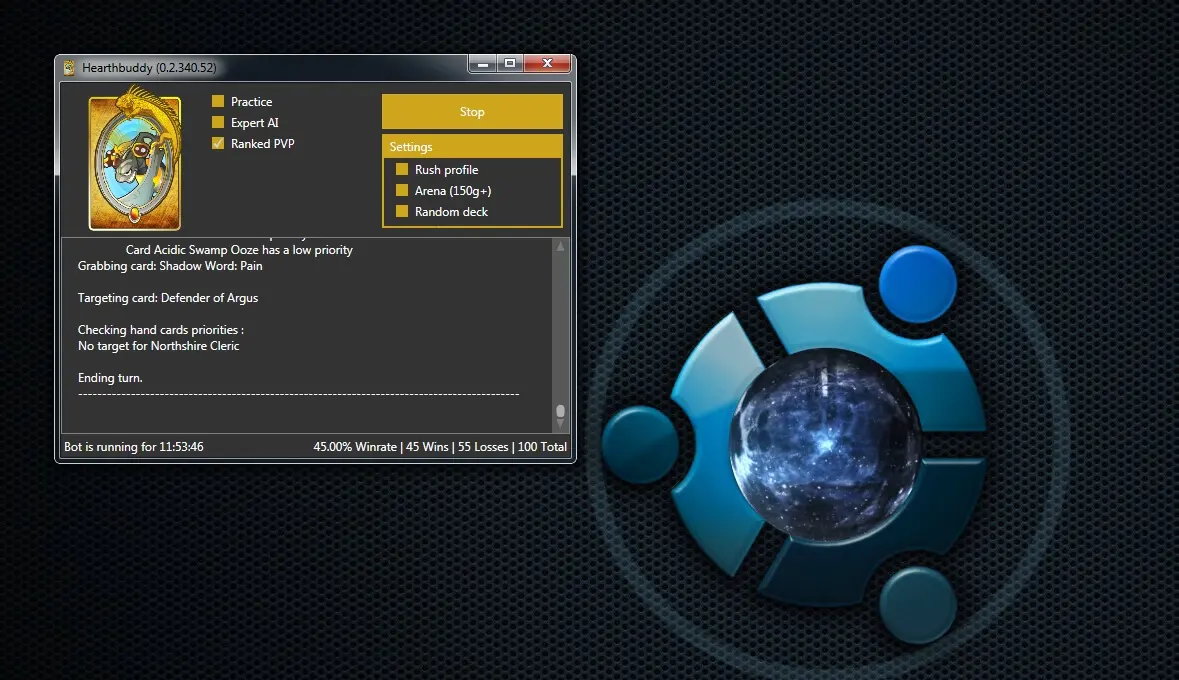Click the '100 Total' status entry
1179x680 pixels.
tap(542, 447)
